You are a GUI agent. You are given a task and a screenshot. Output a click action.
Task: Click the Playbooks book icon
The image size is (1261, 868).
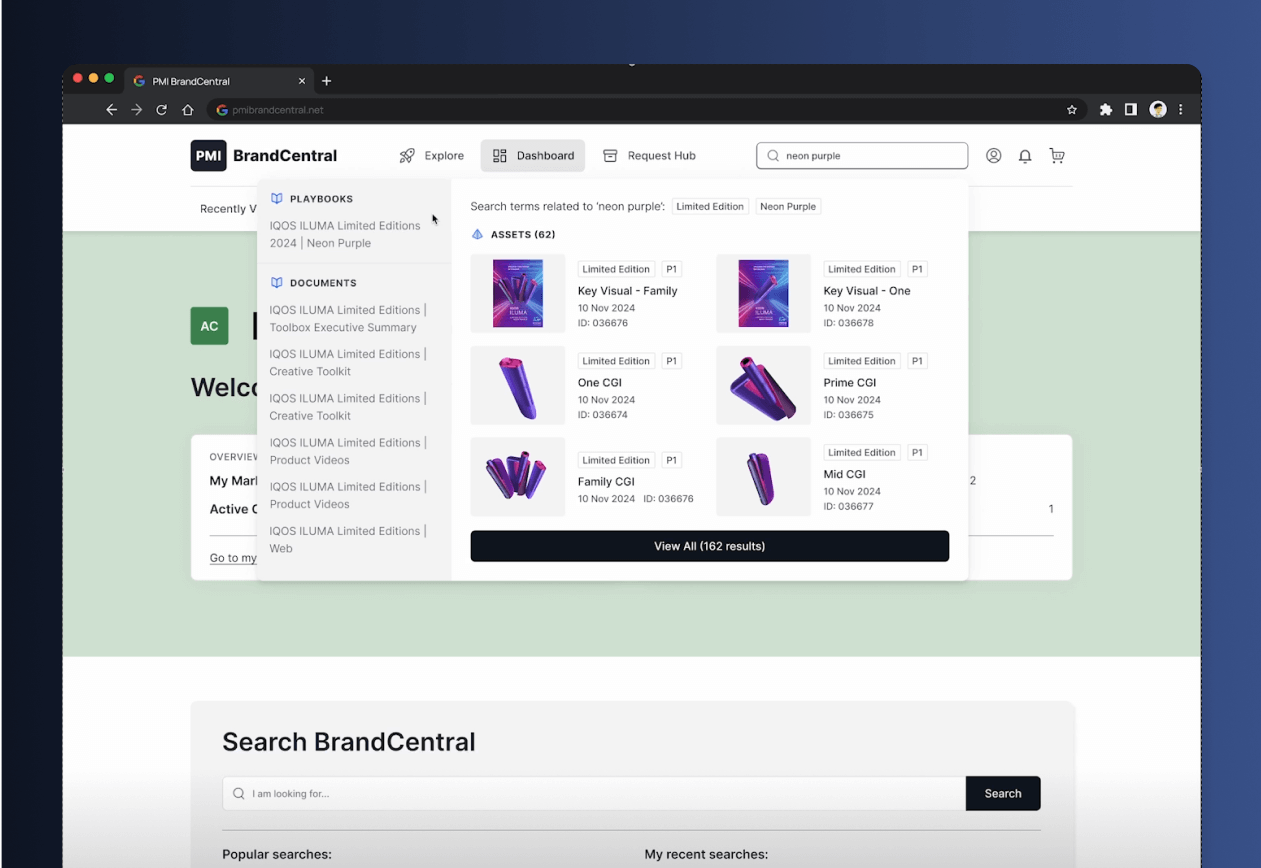(277, 199)
